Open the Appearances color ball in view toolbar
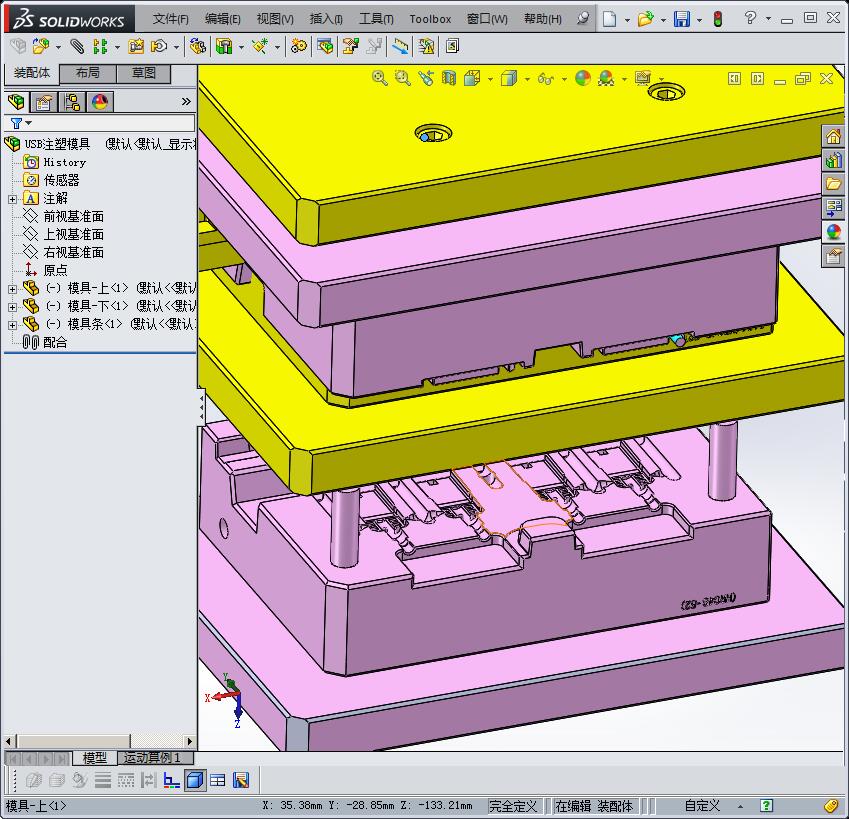 [x=582, y=78]
